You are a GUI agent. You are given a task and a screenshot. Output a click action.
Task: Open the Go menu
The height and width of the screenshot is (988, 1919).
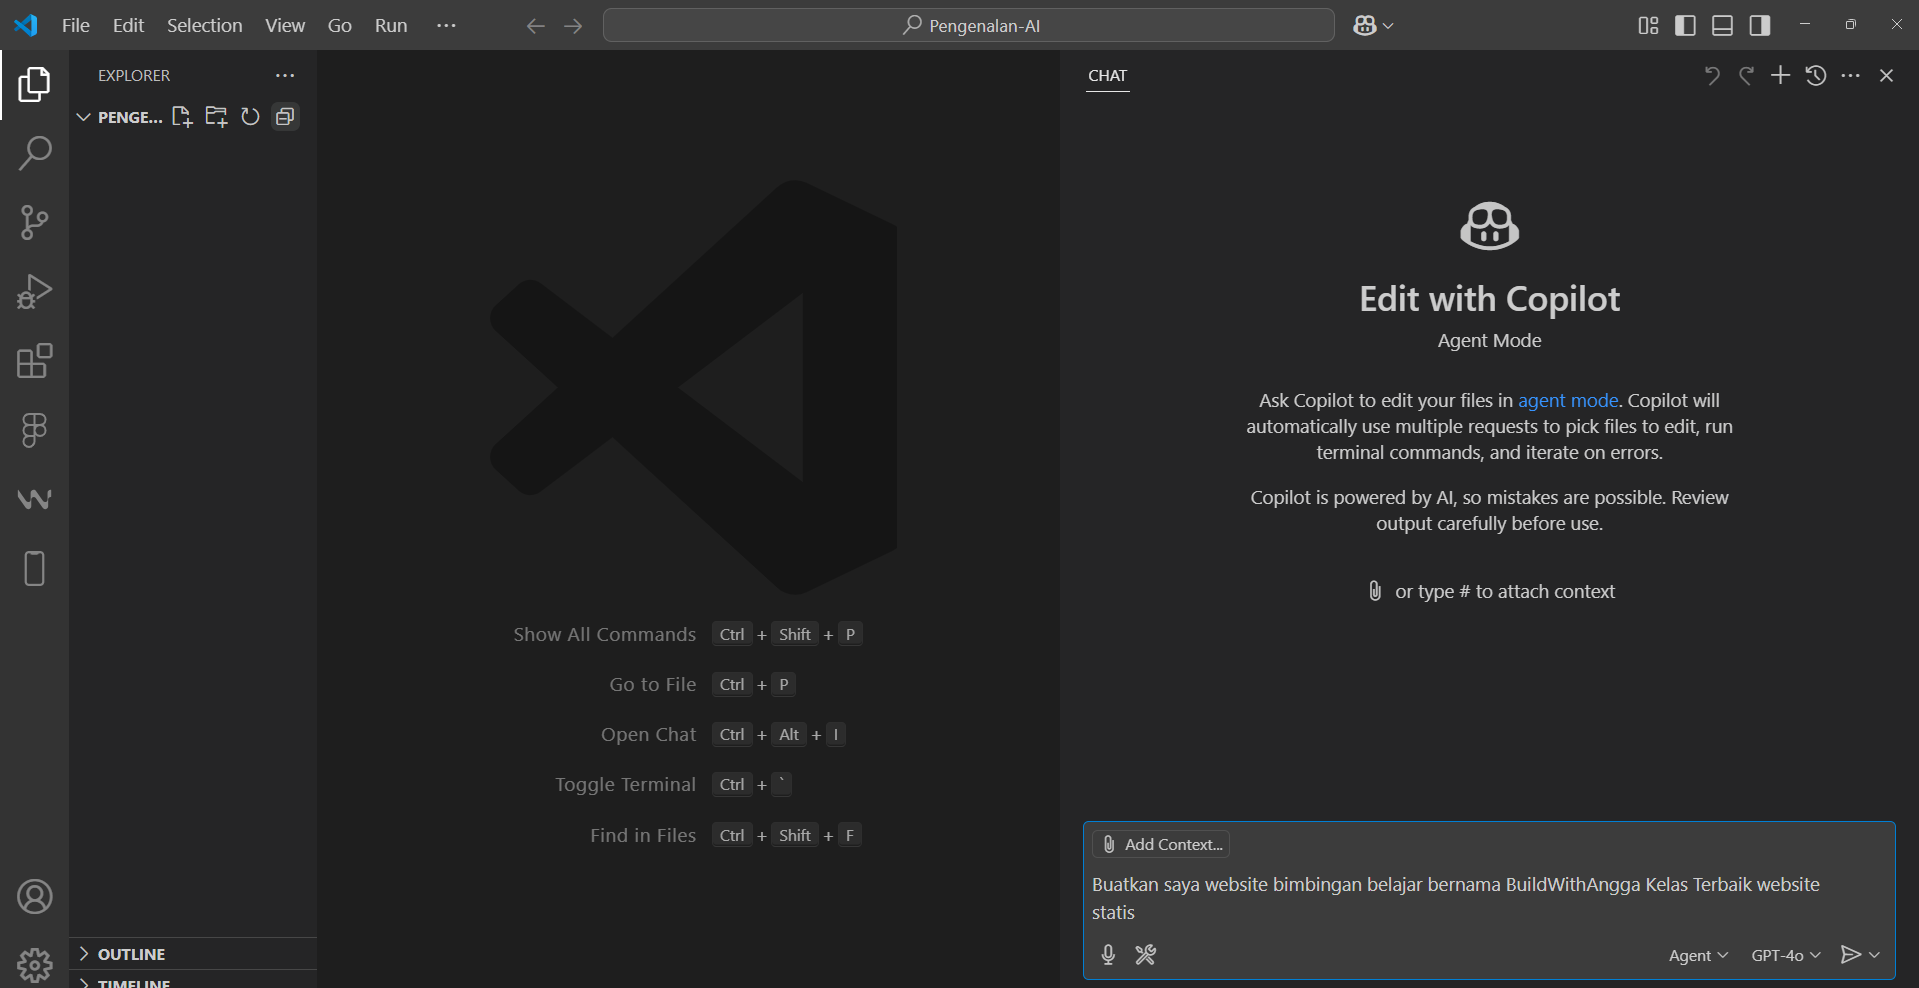point(340,26)
